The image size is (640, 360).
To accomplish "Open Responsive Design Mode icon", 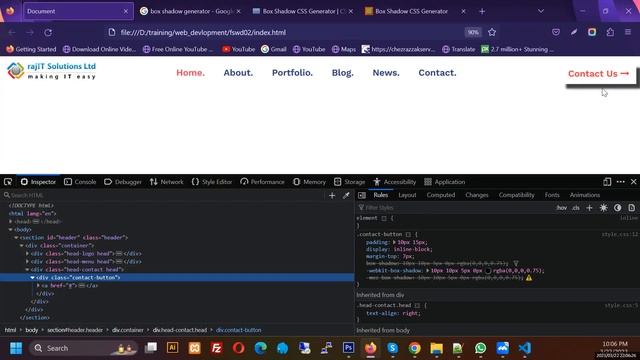I will [x=607, y=182].
